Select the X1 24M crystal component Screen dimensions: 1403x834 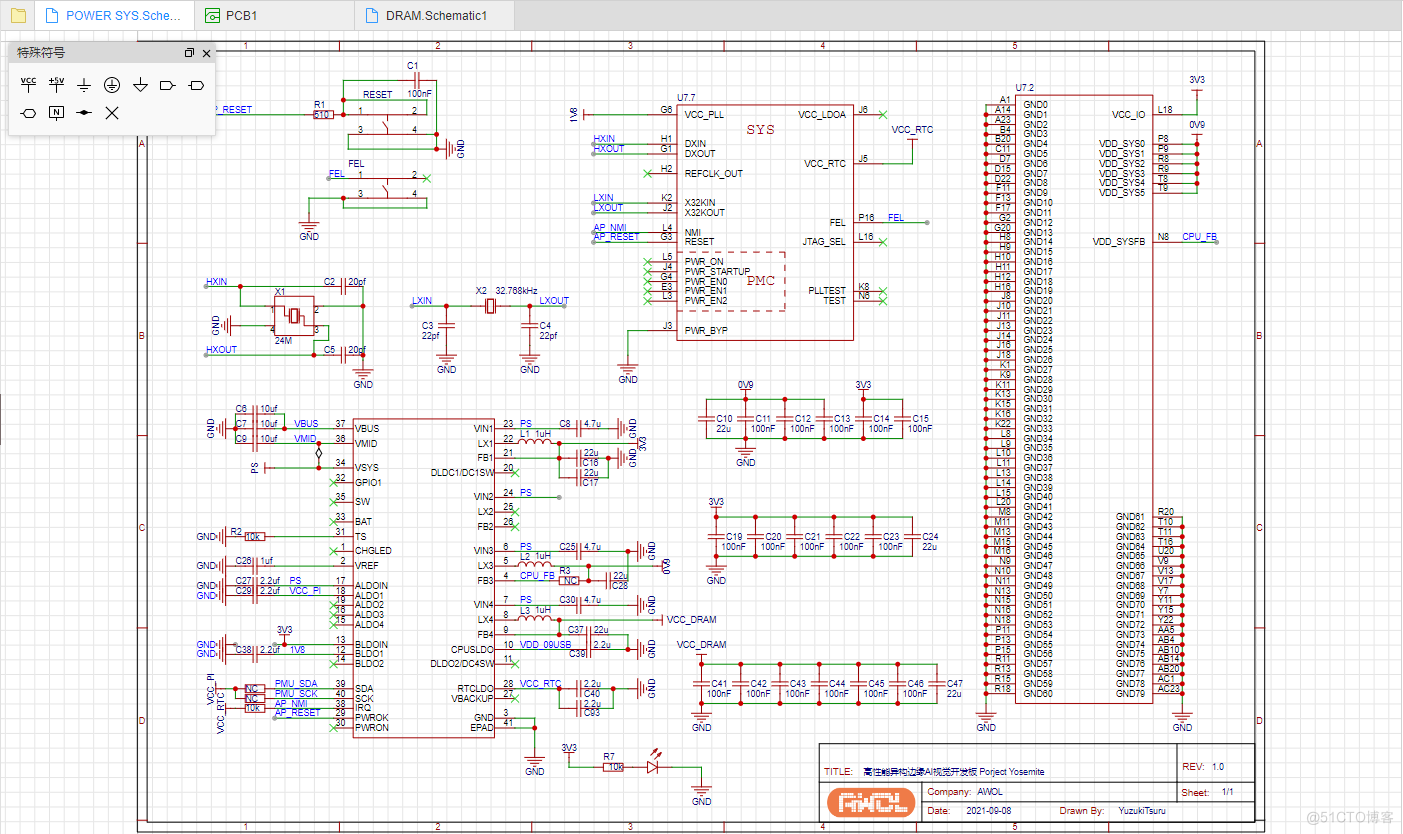point(294,316)
